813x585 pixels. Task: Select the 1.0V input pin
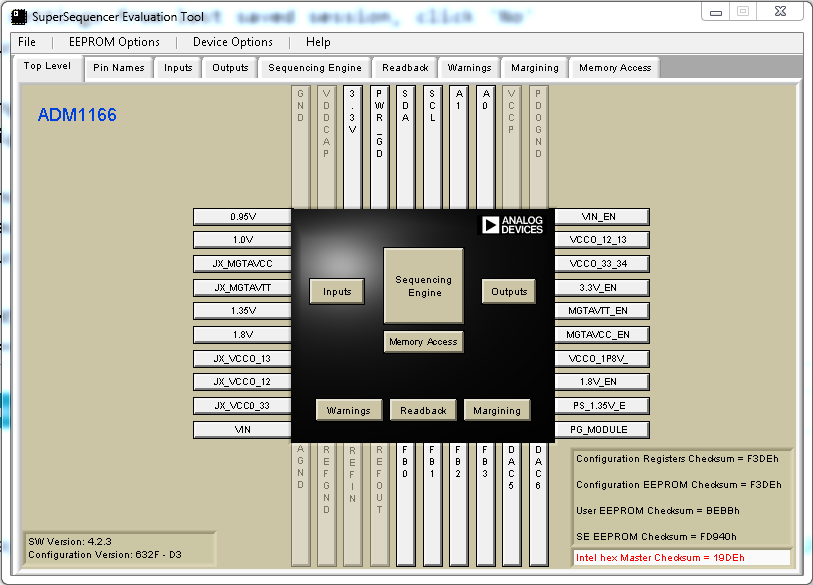tap(243, 240)
